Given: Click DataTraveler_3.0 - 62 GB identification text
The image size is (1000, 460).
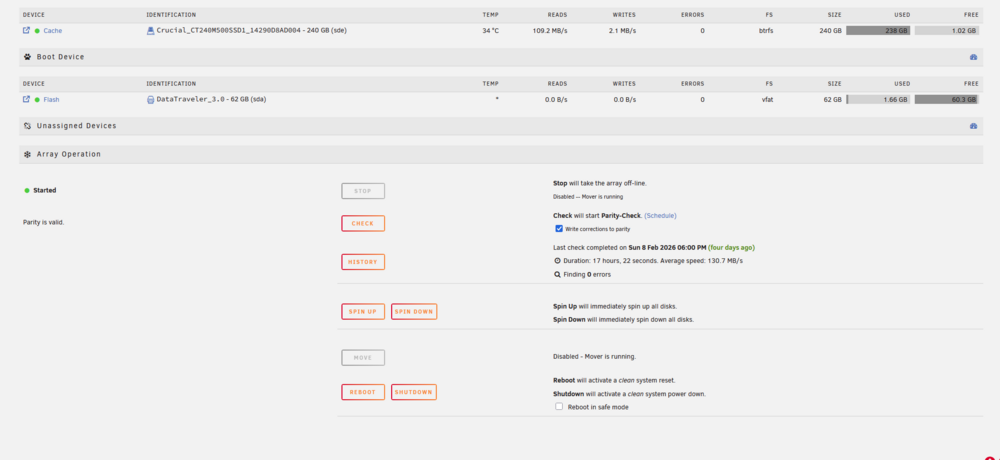Looking at the screenshot, I should point(211,100).
